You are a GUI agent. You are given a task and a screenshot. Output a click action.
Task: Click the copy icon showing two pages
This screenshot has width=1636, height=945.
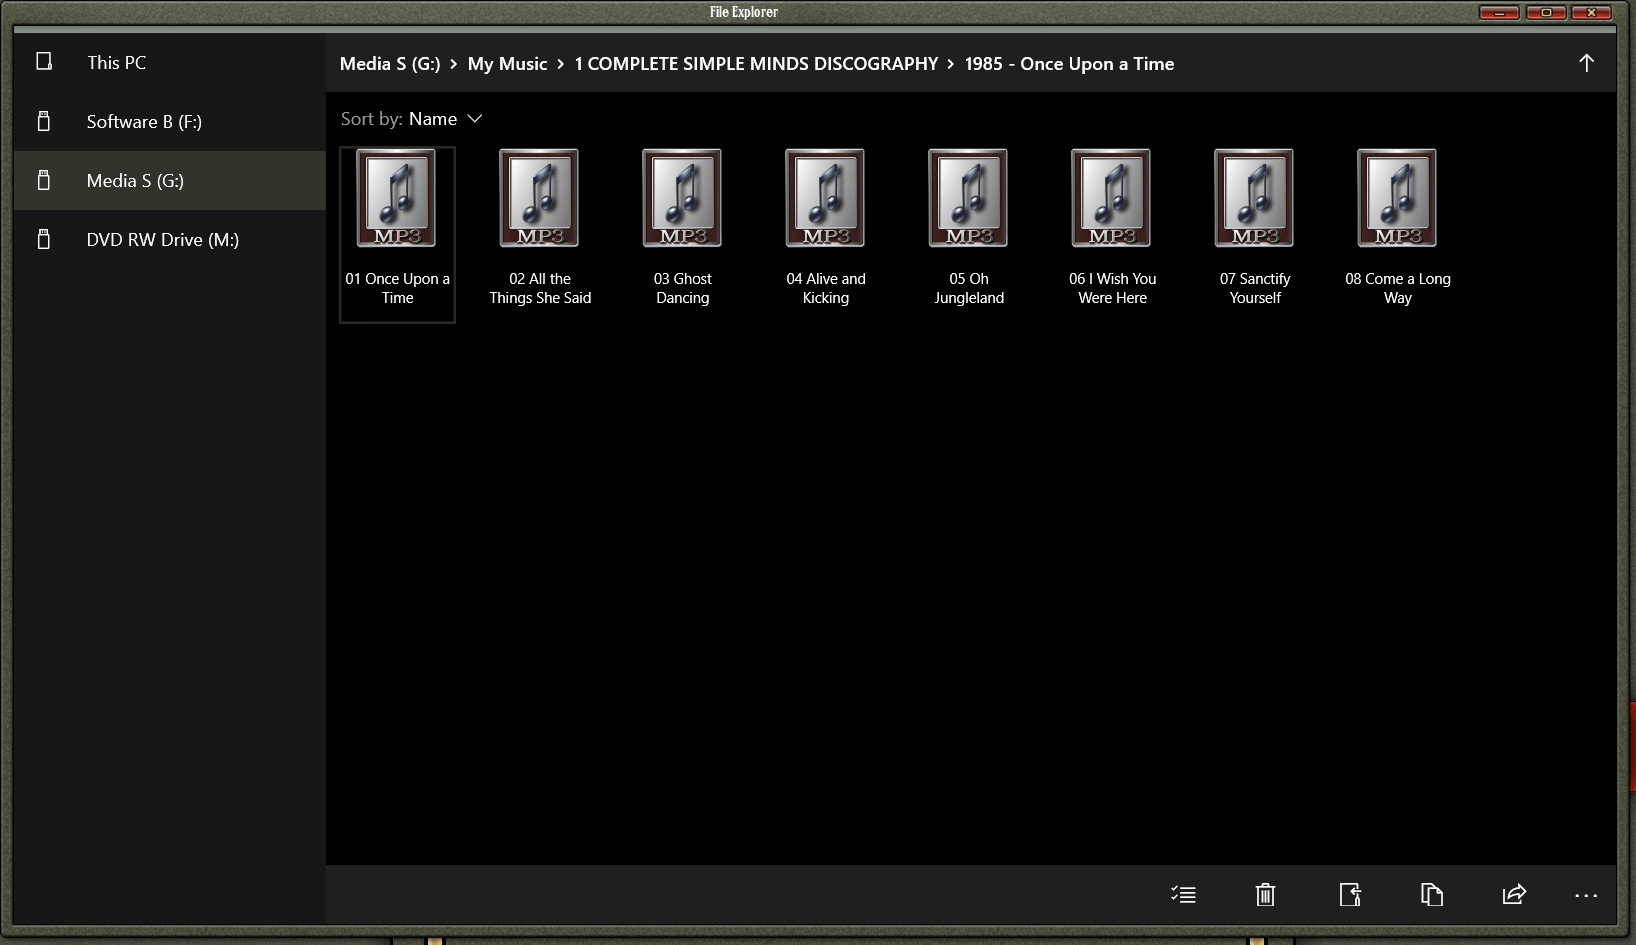(1432, 894)
